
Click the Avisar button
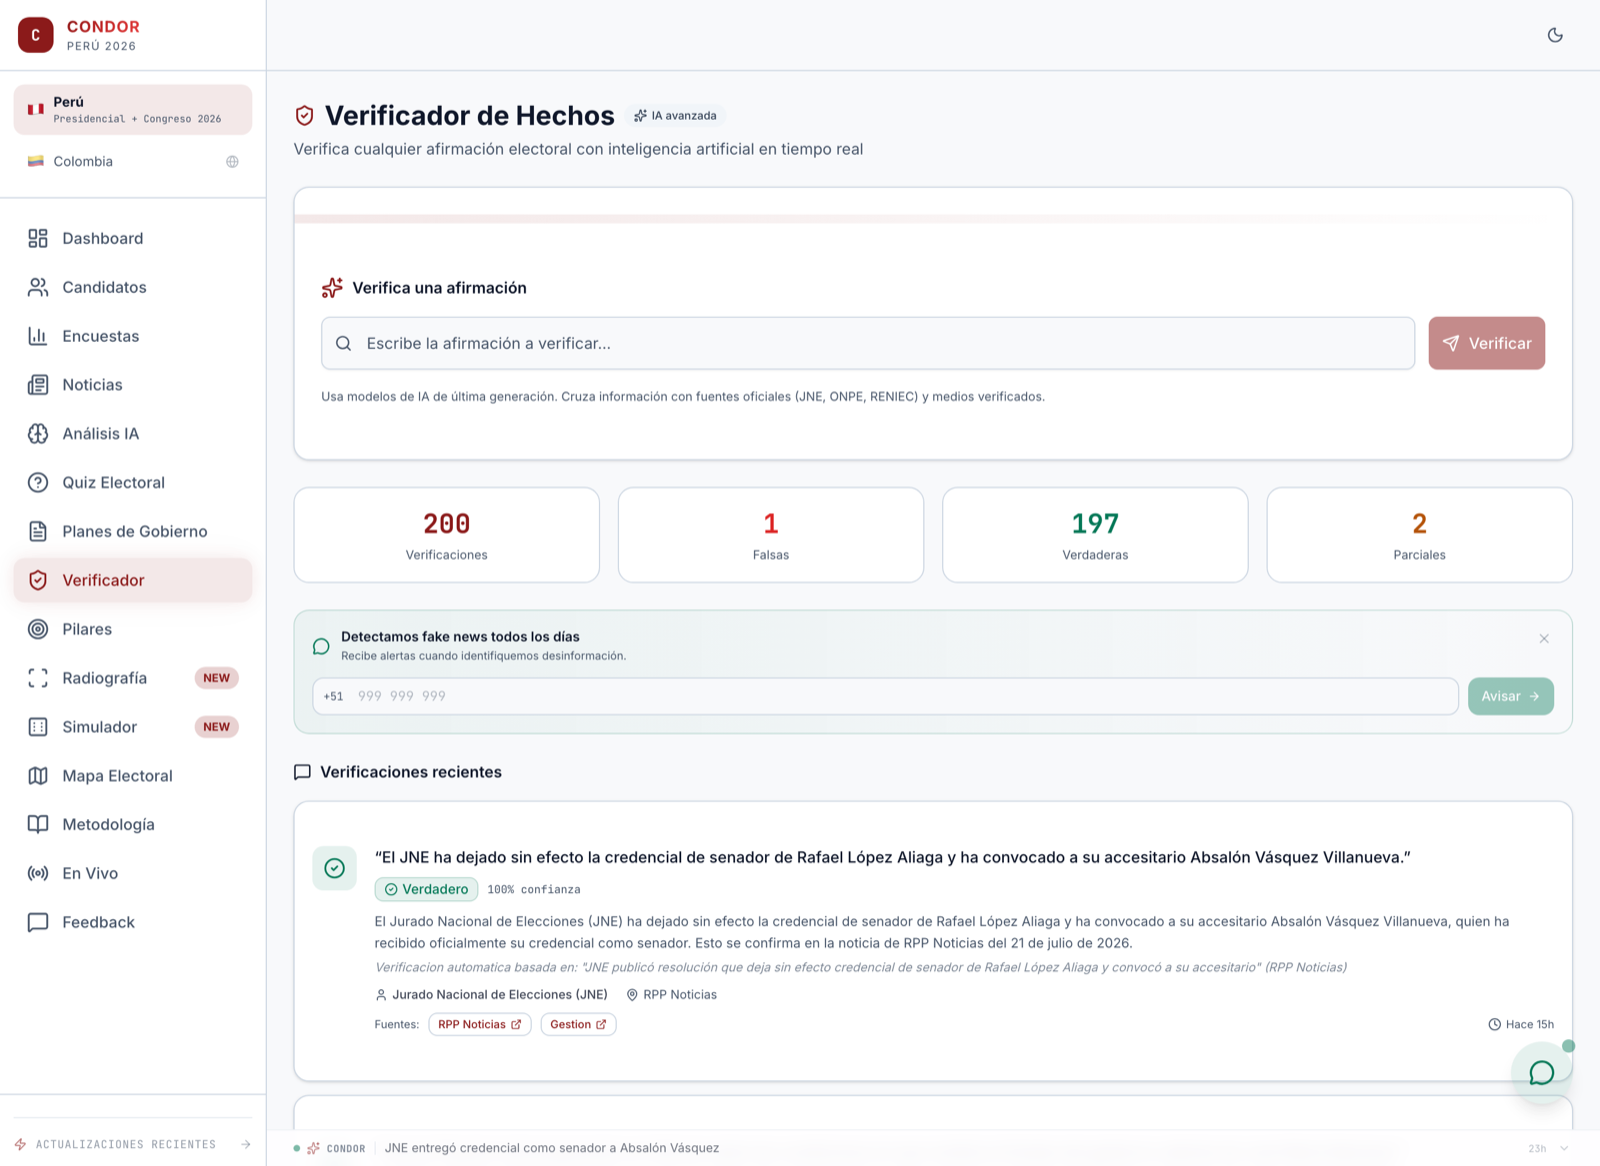point(1510,697)
